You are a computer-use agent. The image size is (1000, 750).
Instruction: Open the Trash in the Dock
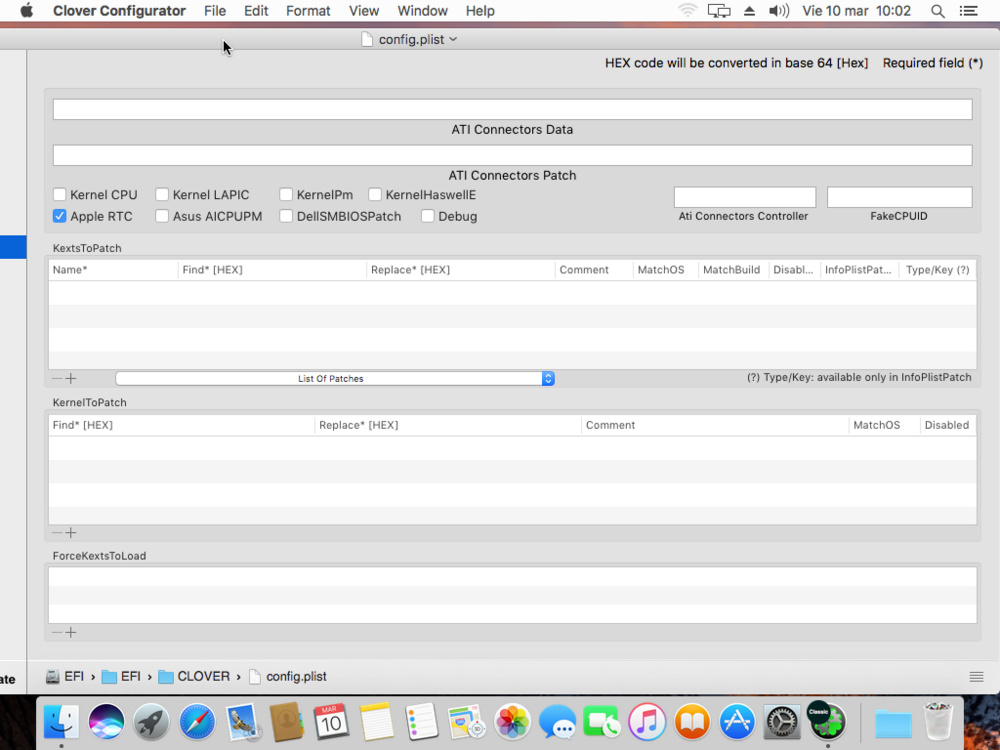(938, 721)
